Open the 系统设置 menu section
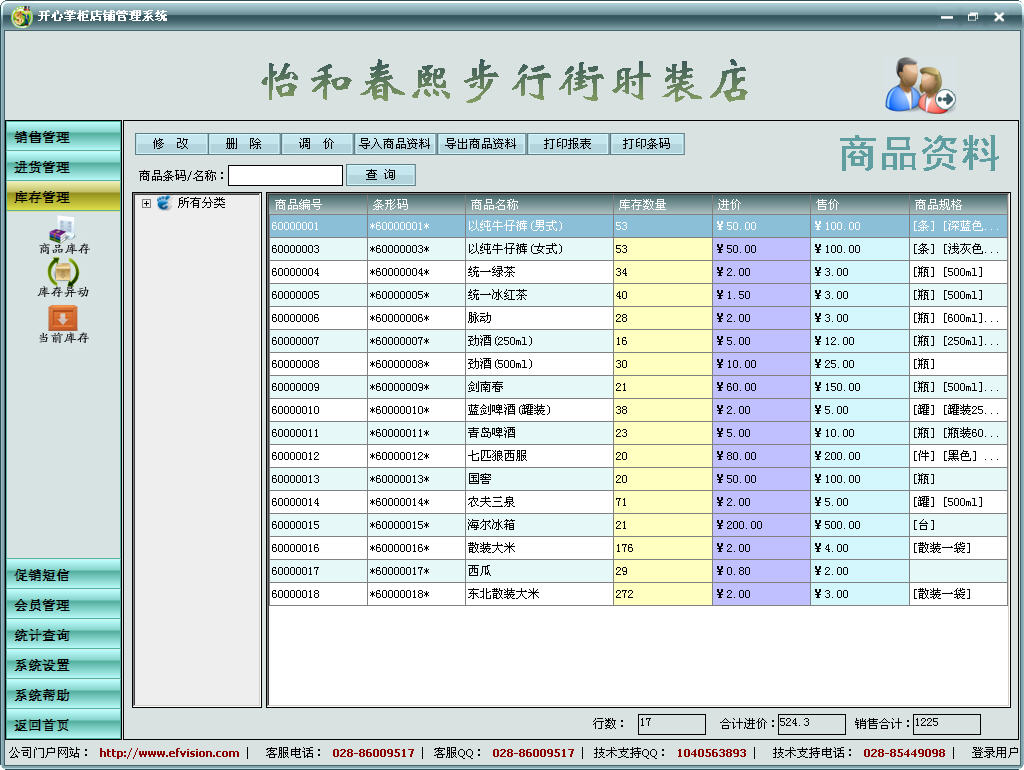Screen dimensions: 1024x770 click(x=63, y=665)
